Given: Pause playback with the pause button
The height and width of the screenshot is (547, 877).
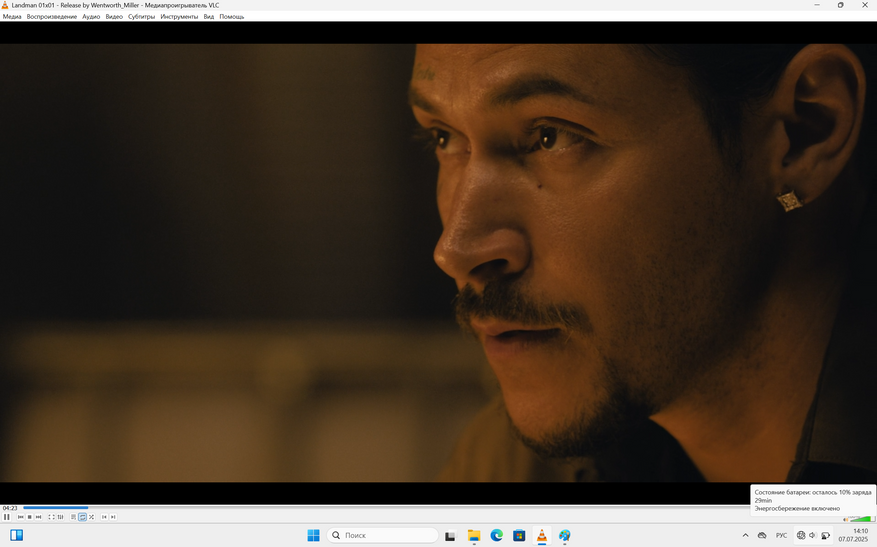Looking at the screenshot, I should coord(7,517).
